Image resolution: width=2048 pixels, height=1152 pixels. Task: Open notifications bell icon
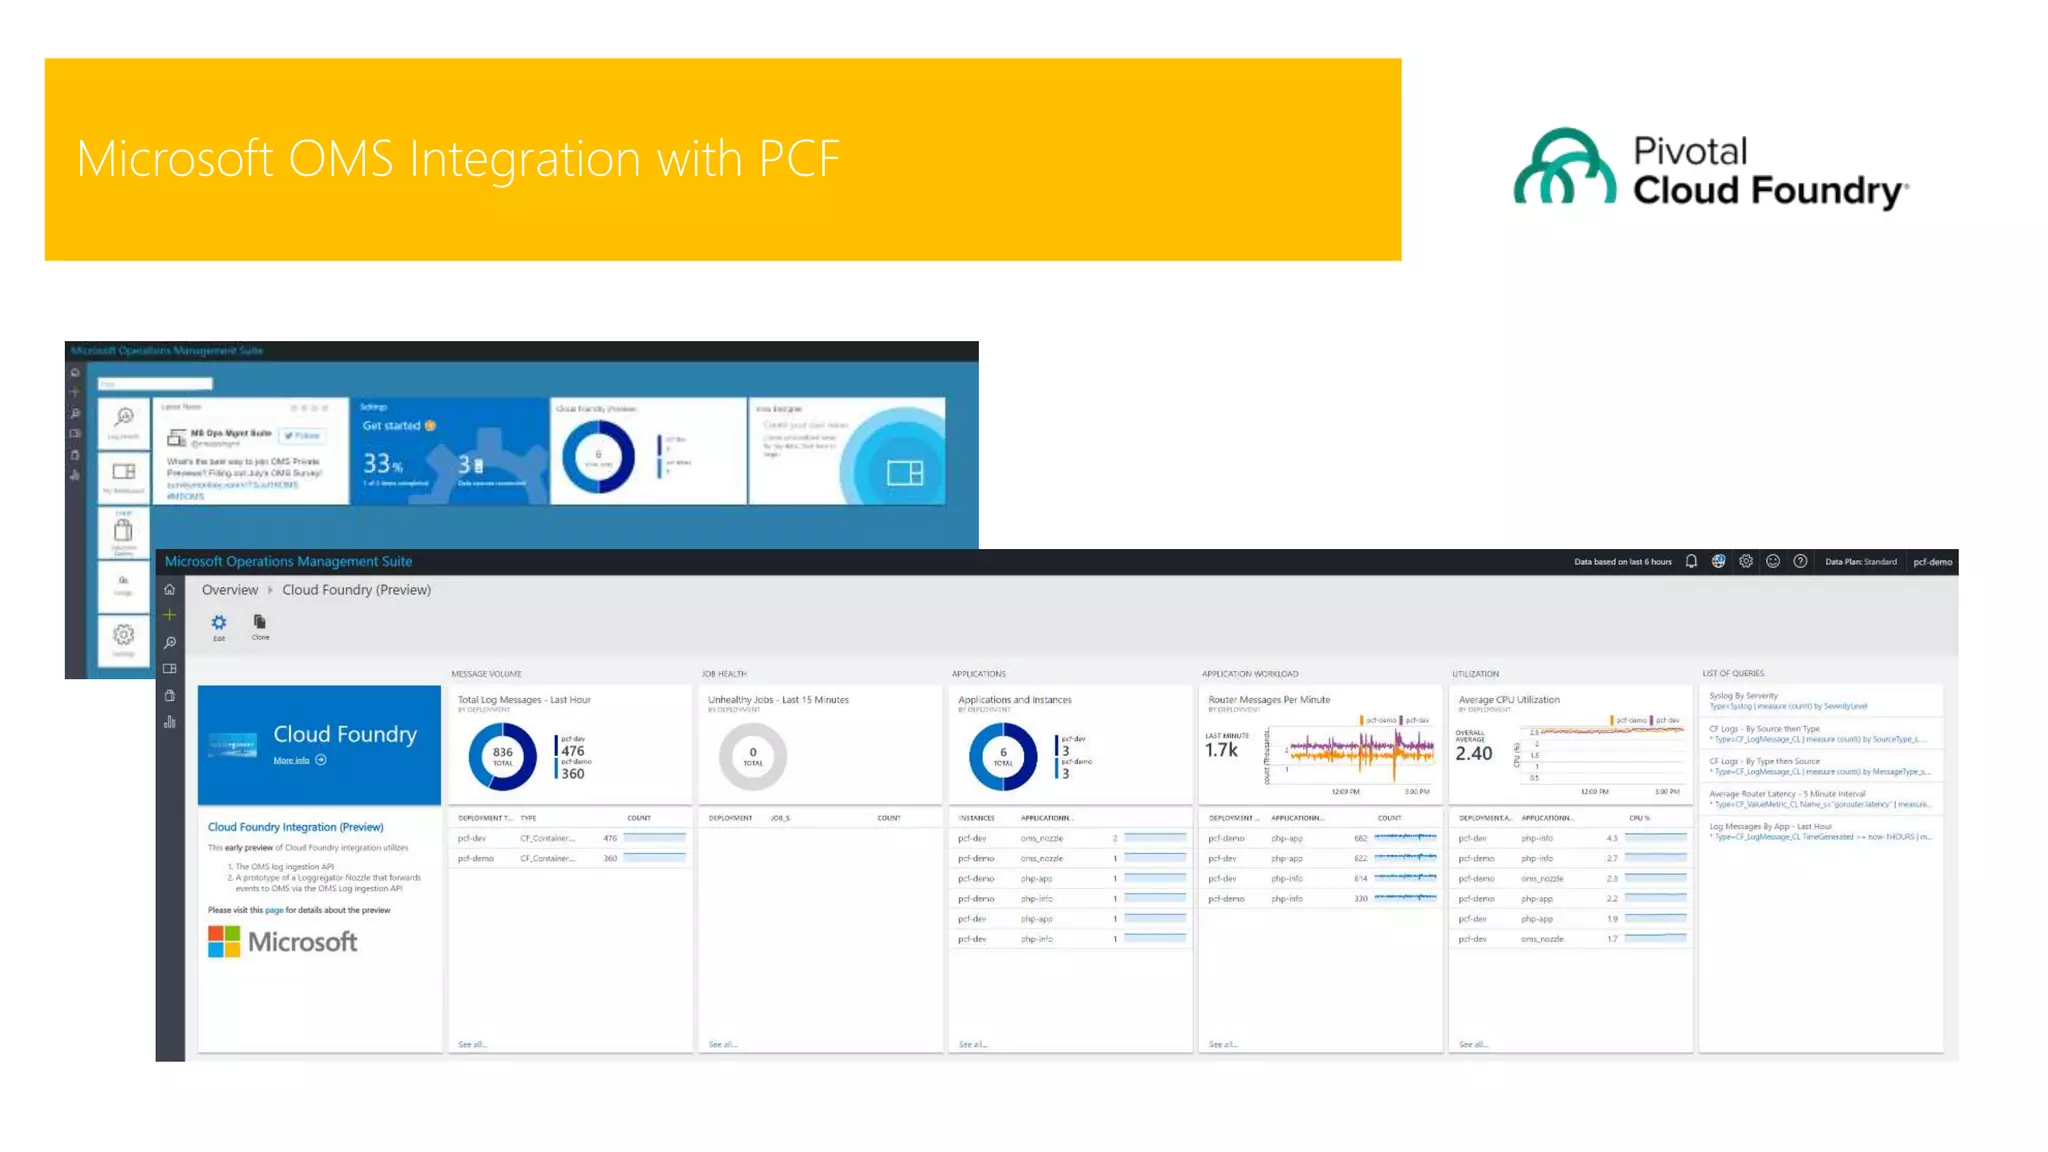[x=1691, y=562]
